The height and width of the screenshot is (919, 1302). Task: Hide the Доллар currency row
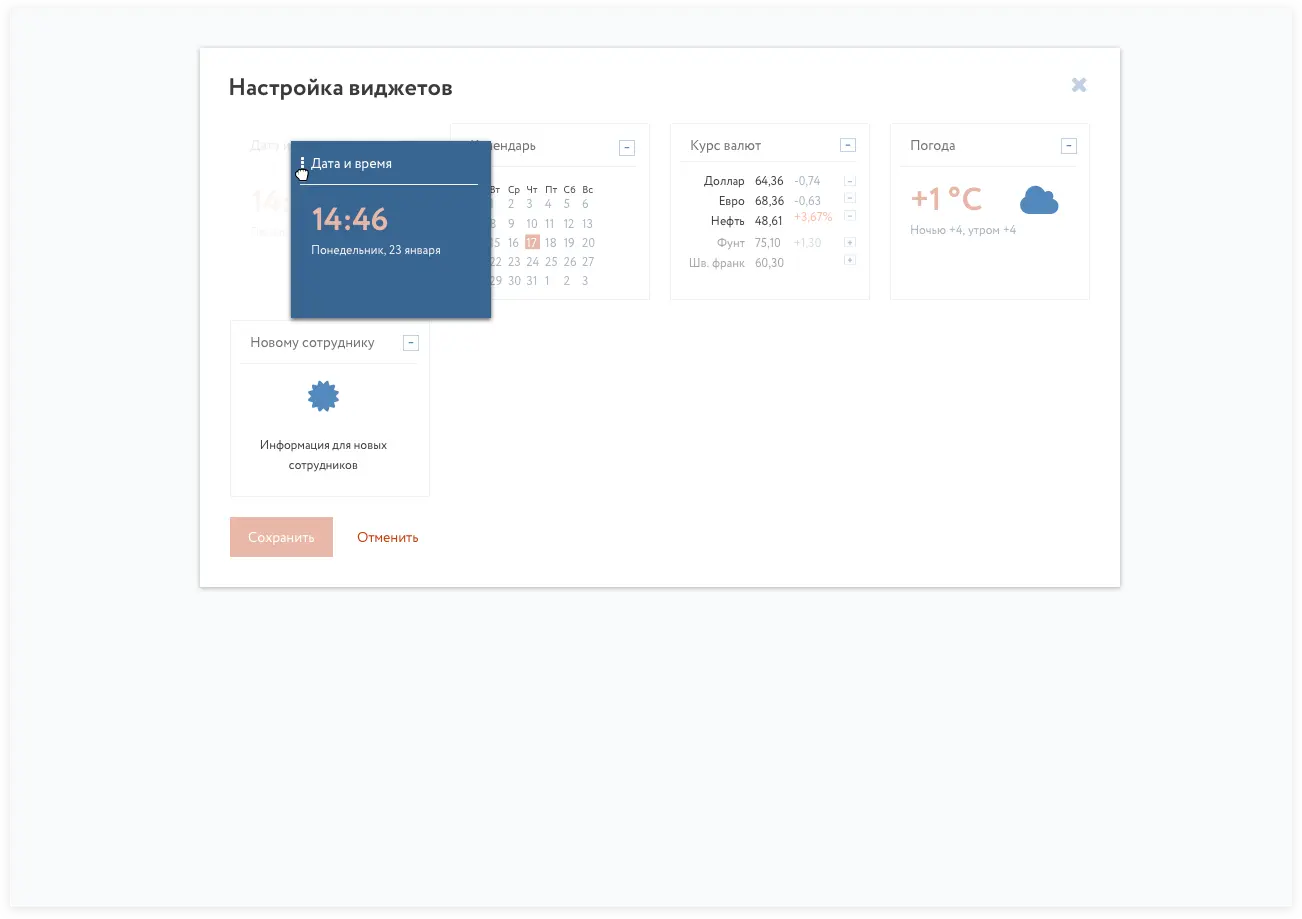850,181
